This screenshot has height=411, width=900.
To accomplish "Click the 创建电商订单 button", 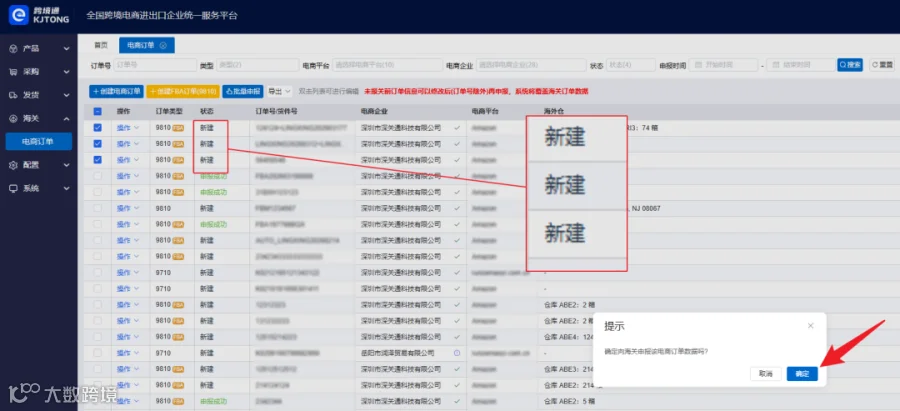I will [x=117, y=91].
